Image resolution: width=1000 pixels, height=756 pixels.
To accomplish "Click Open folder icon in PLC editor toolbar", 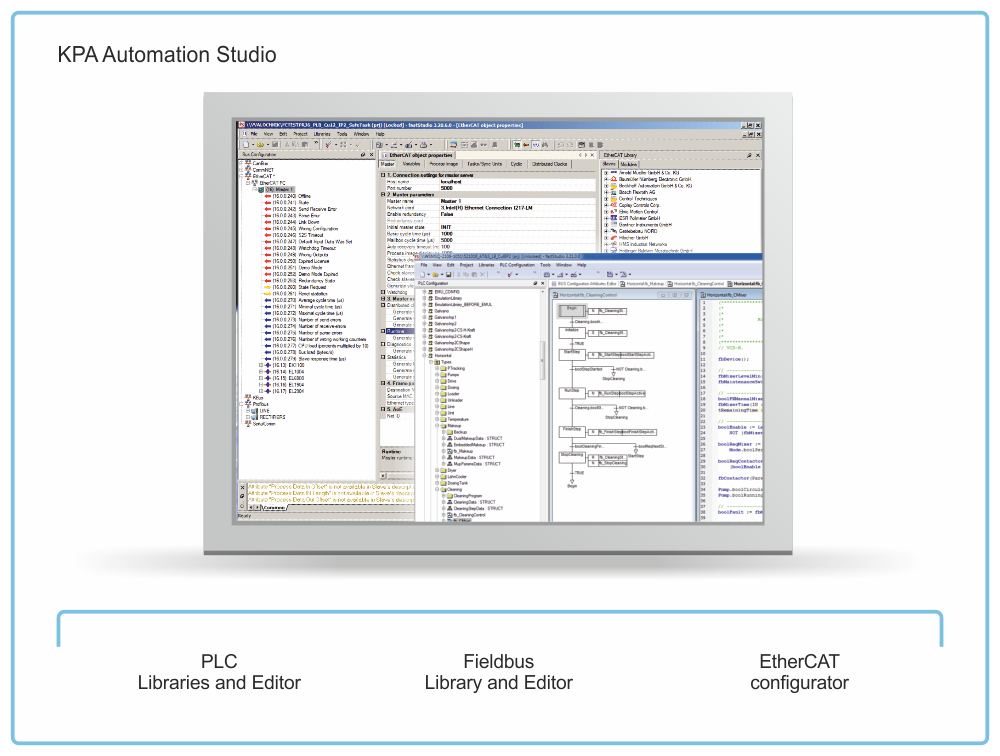I will point(436,274).
